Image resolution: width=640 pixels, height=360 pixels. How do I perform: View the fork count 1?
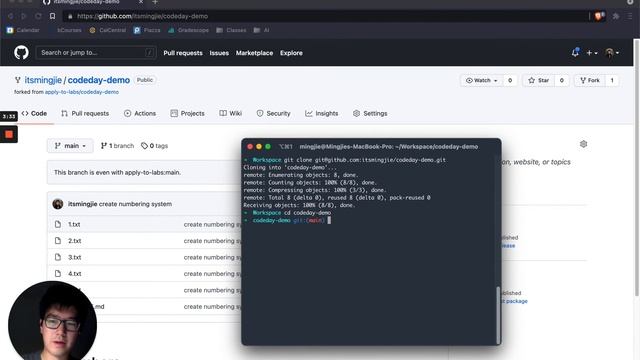[612, 80]
